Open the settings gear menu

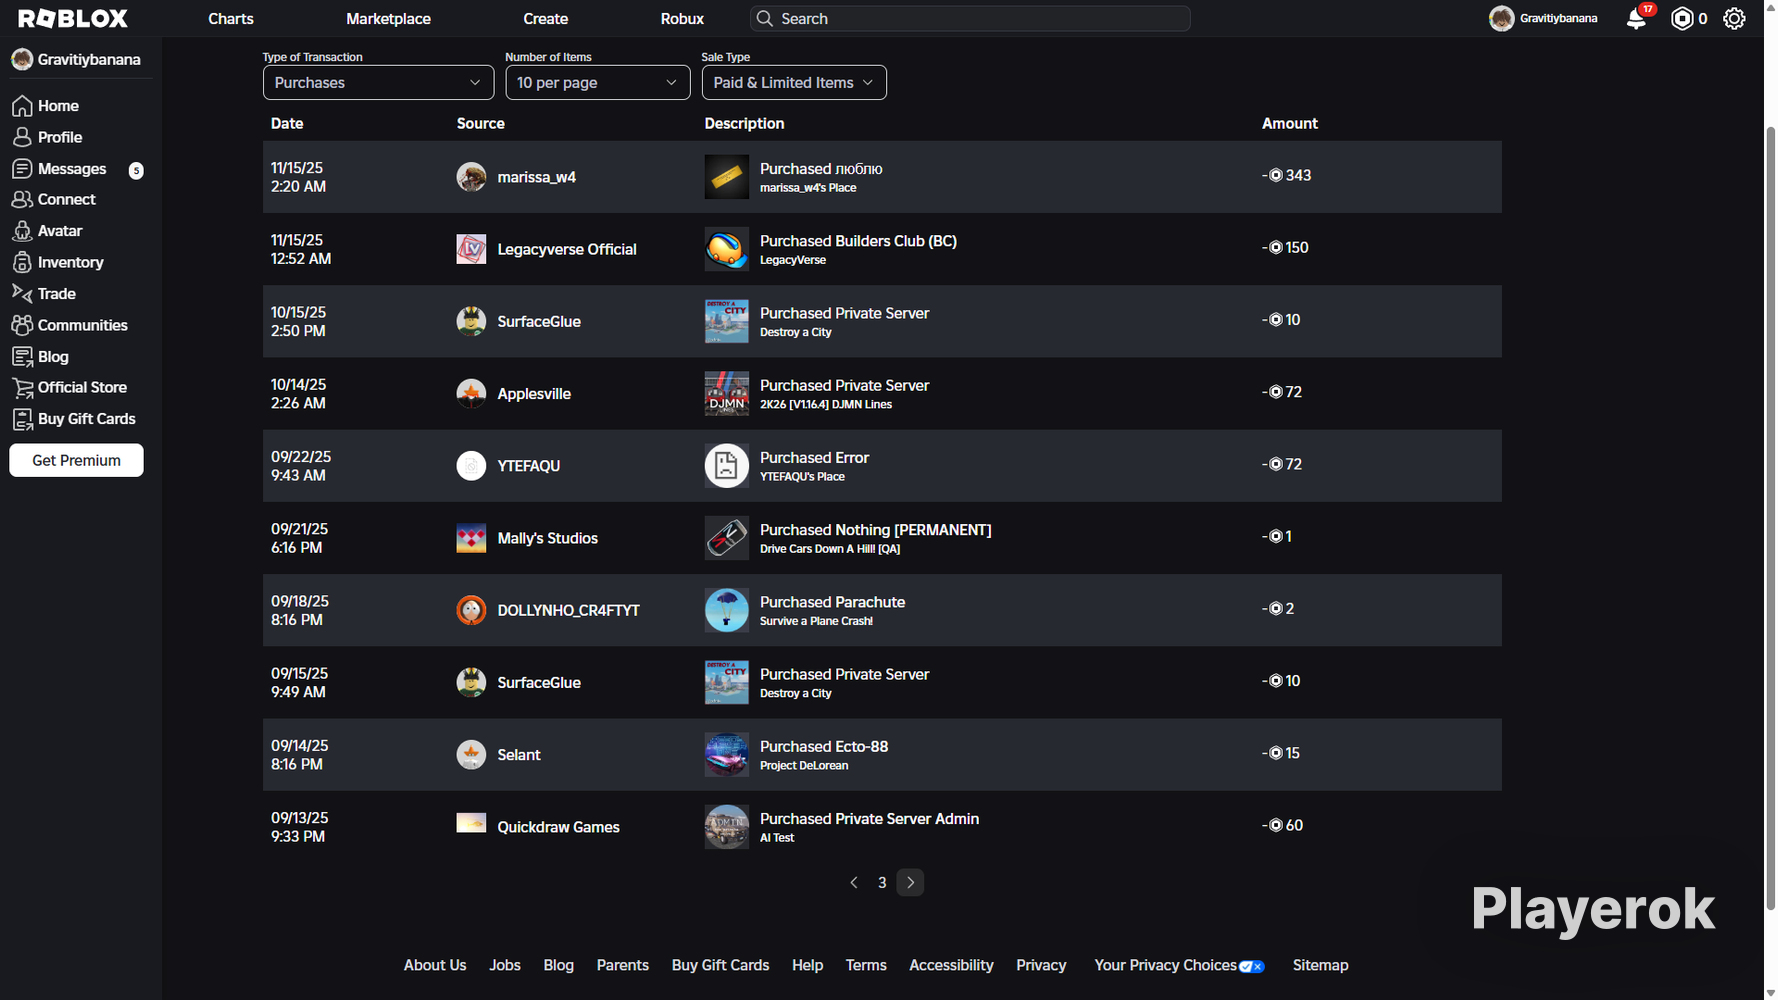pyautogui.click(x=1734, y=18)
